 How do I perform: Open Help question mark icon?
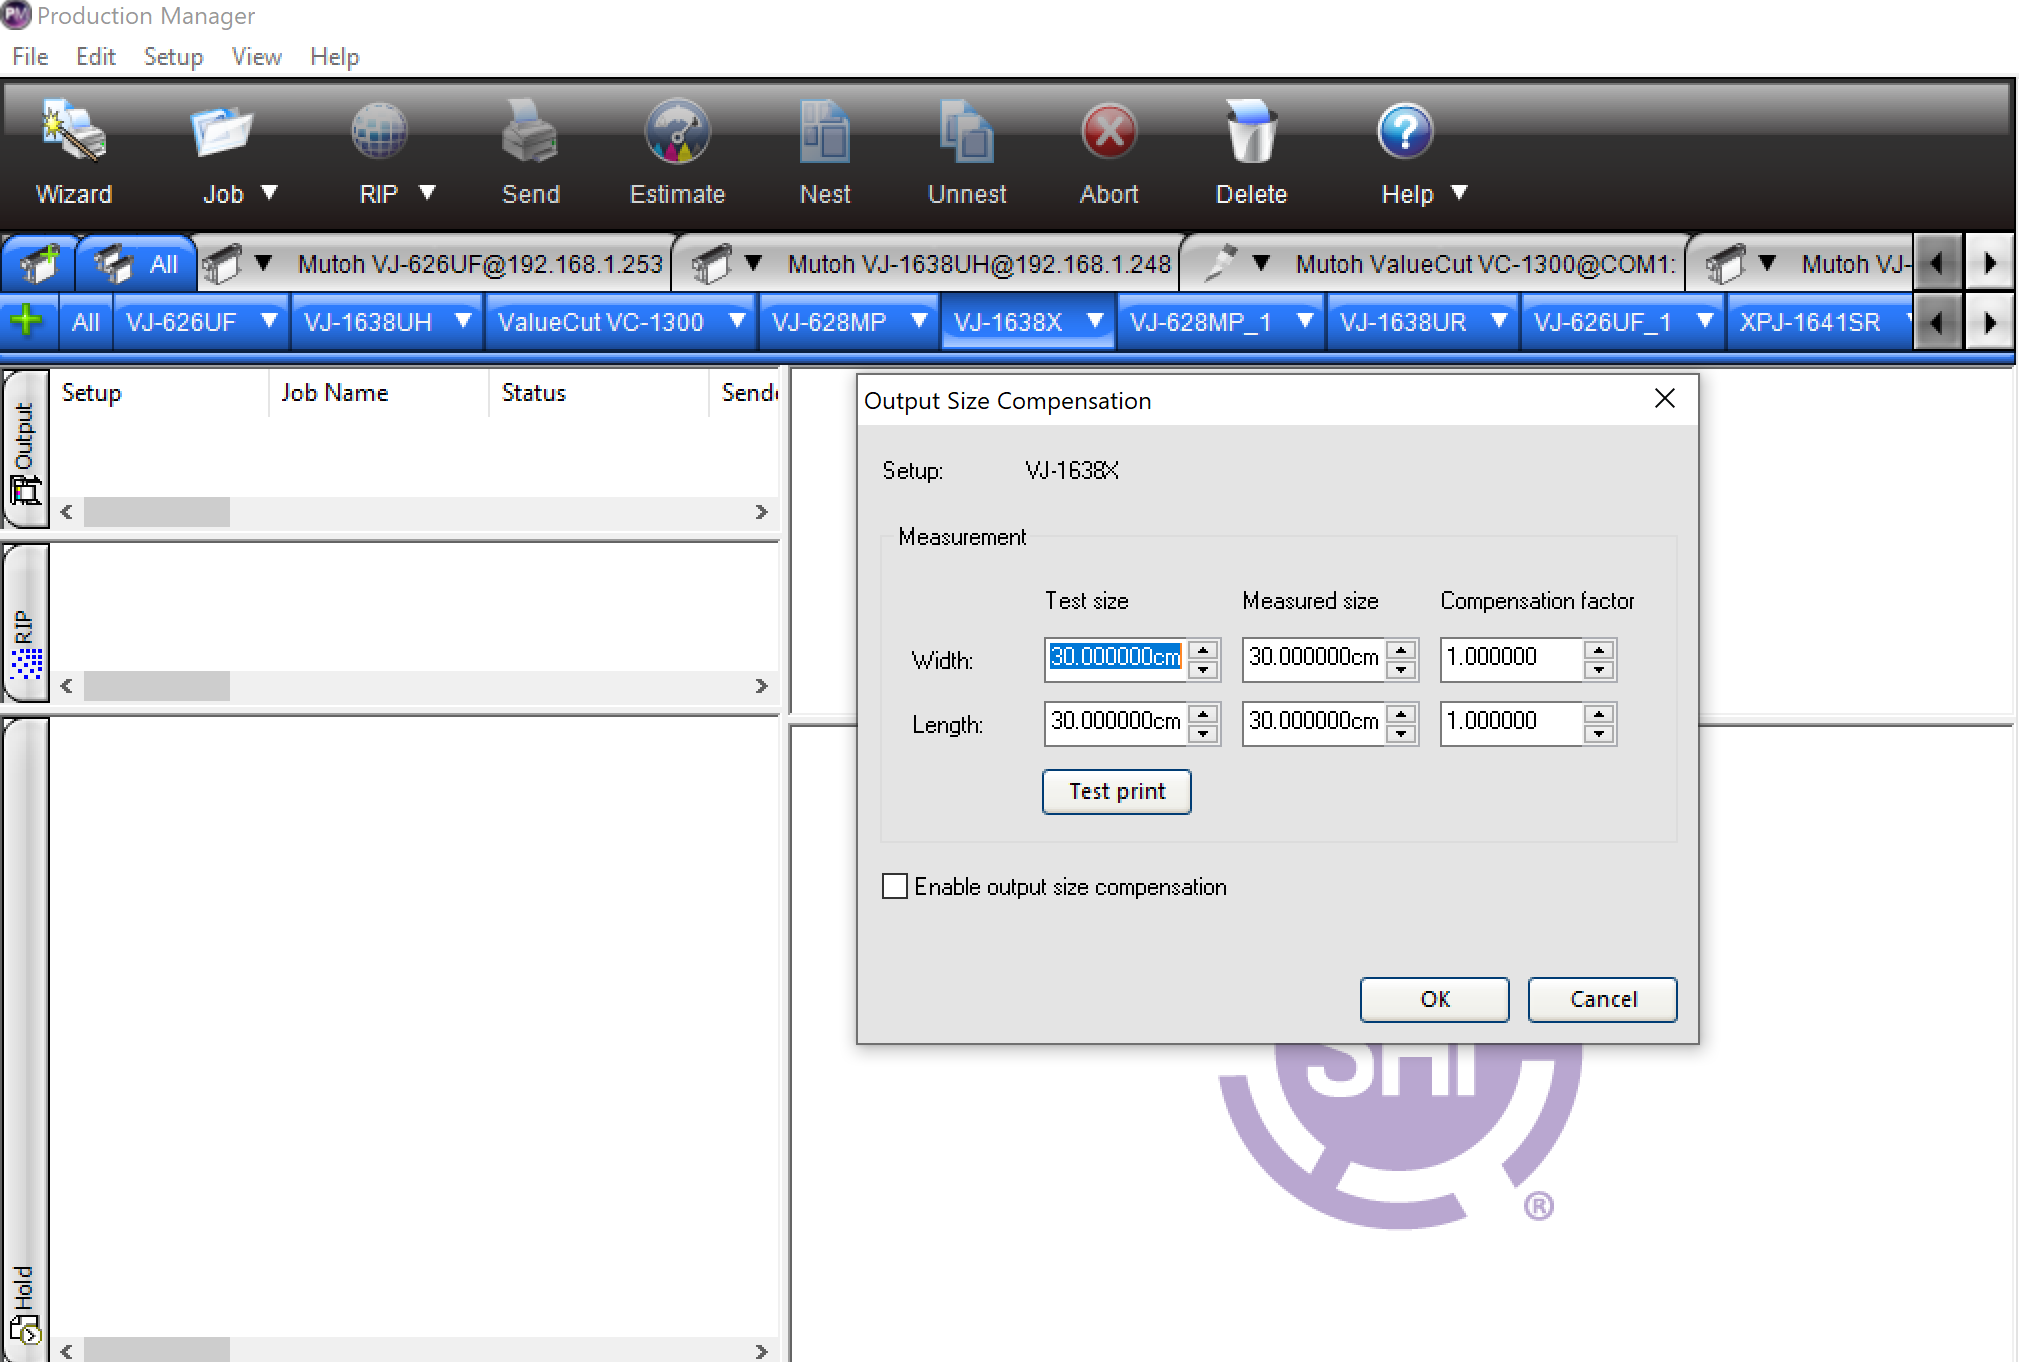tap(1405, 131)
